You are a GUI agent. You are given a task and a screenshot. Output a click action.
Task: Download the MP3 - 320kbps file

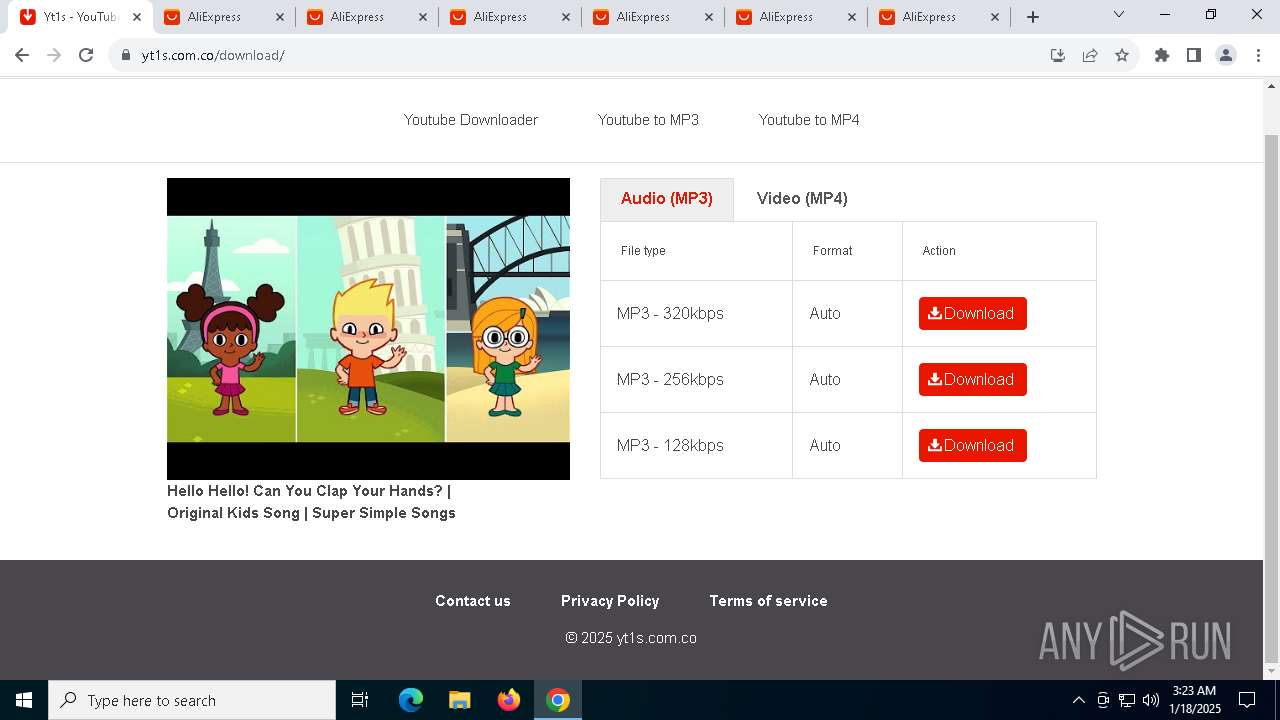click(x=973, y=313)
